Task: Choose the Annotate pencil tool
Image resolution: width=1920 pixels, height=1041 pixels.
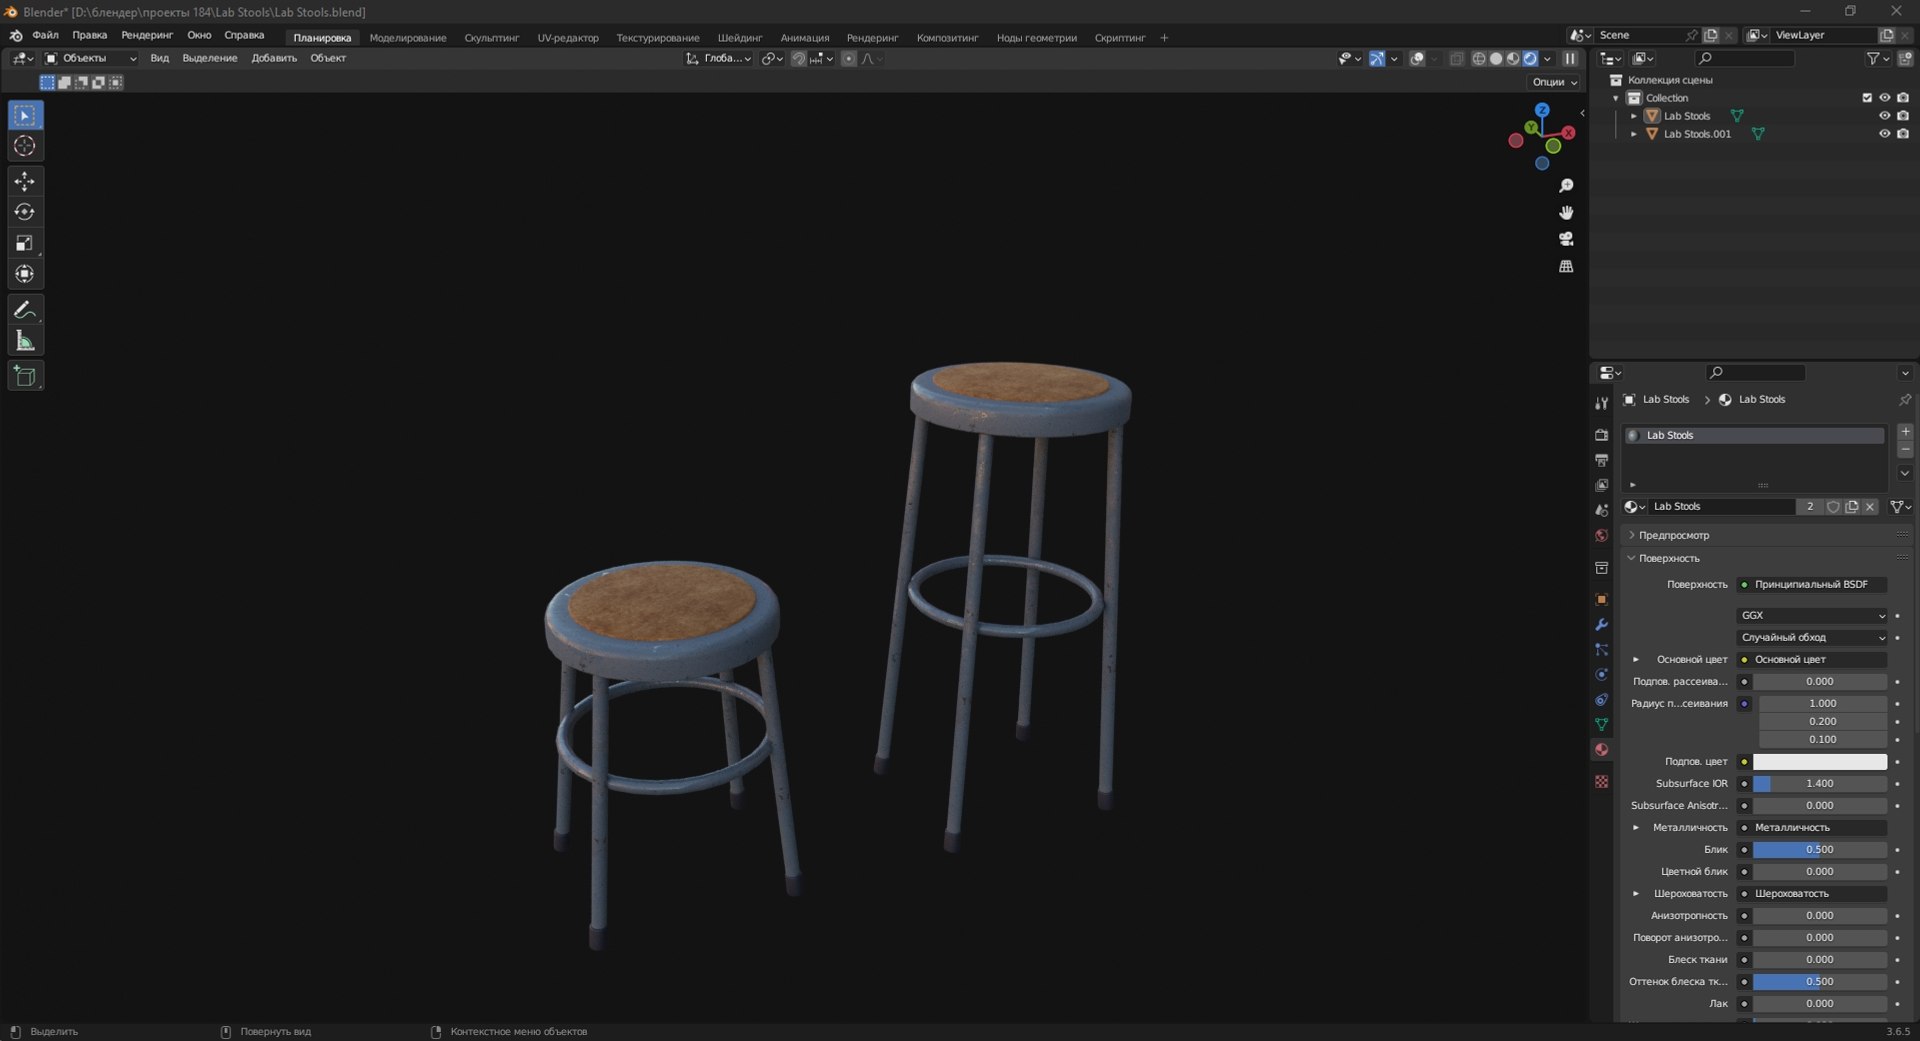Action: click(x=25, y=310)
